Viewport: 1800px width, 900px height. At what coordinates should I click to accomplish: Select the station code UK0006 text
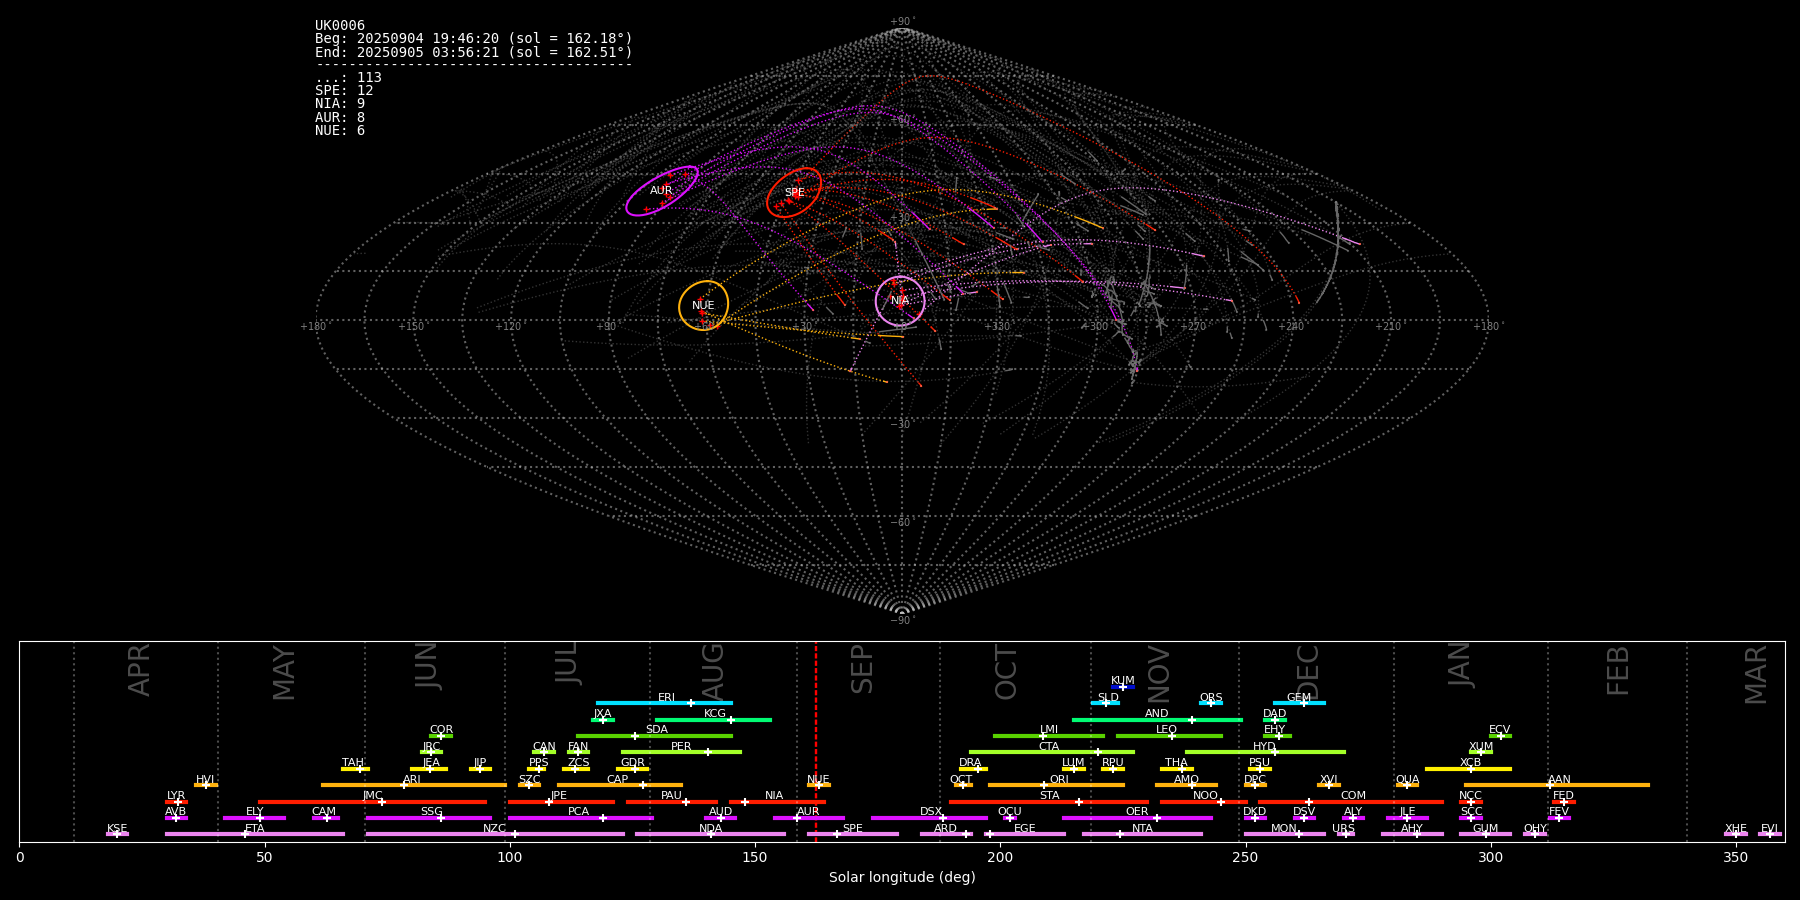340,26
